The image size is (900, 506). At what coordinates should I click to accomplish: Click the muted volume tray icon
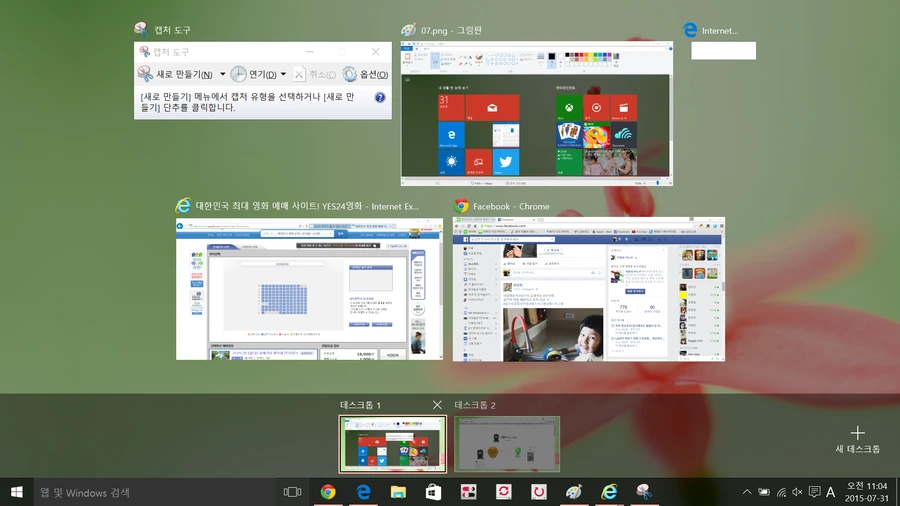click(797, 492)
